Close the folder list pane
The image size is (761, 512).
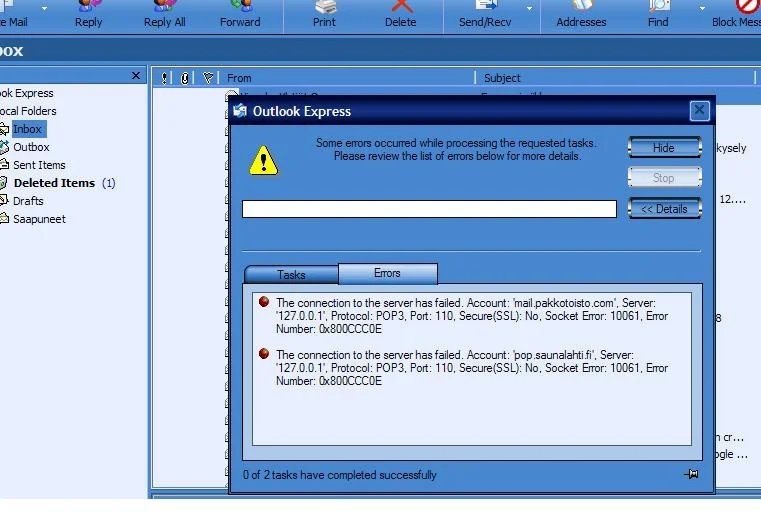pos(137,76)
